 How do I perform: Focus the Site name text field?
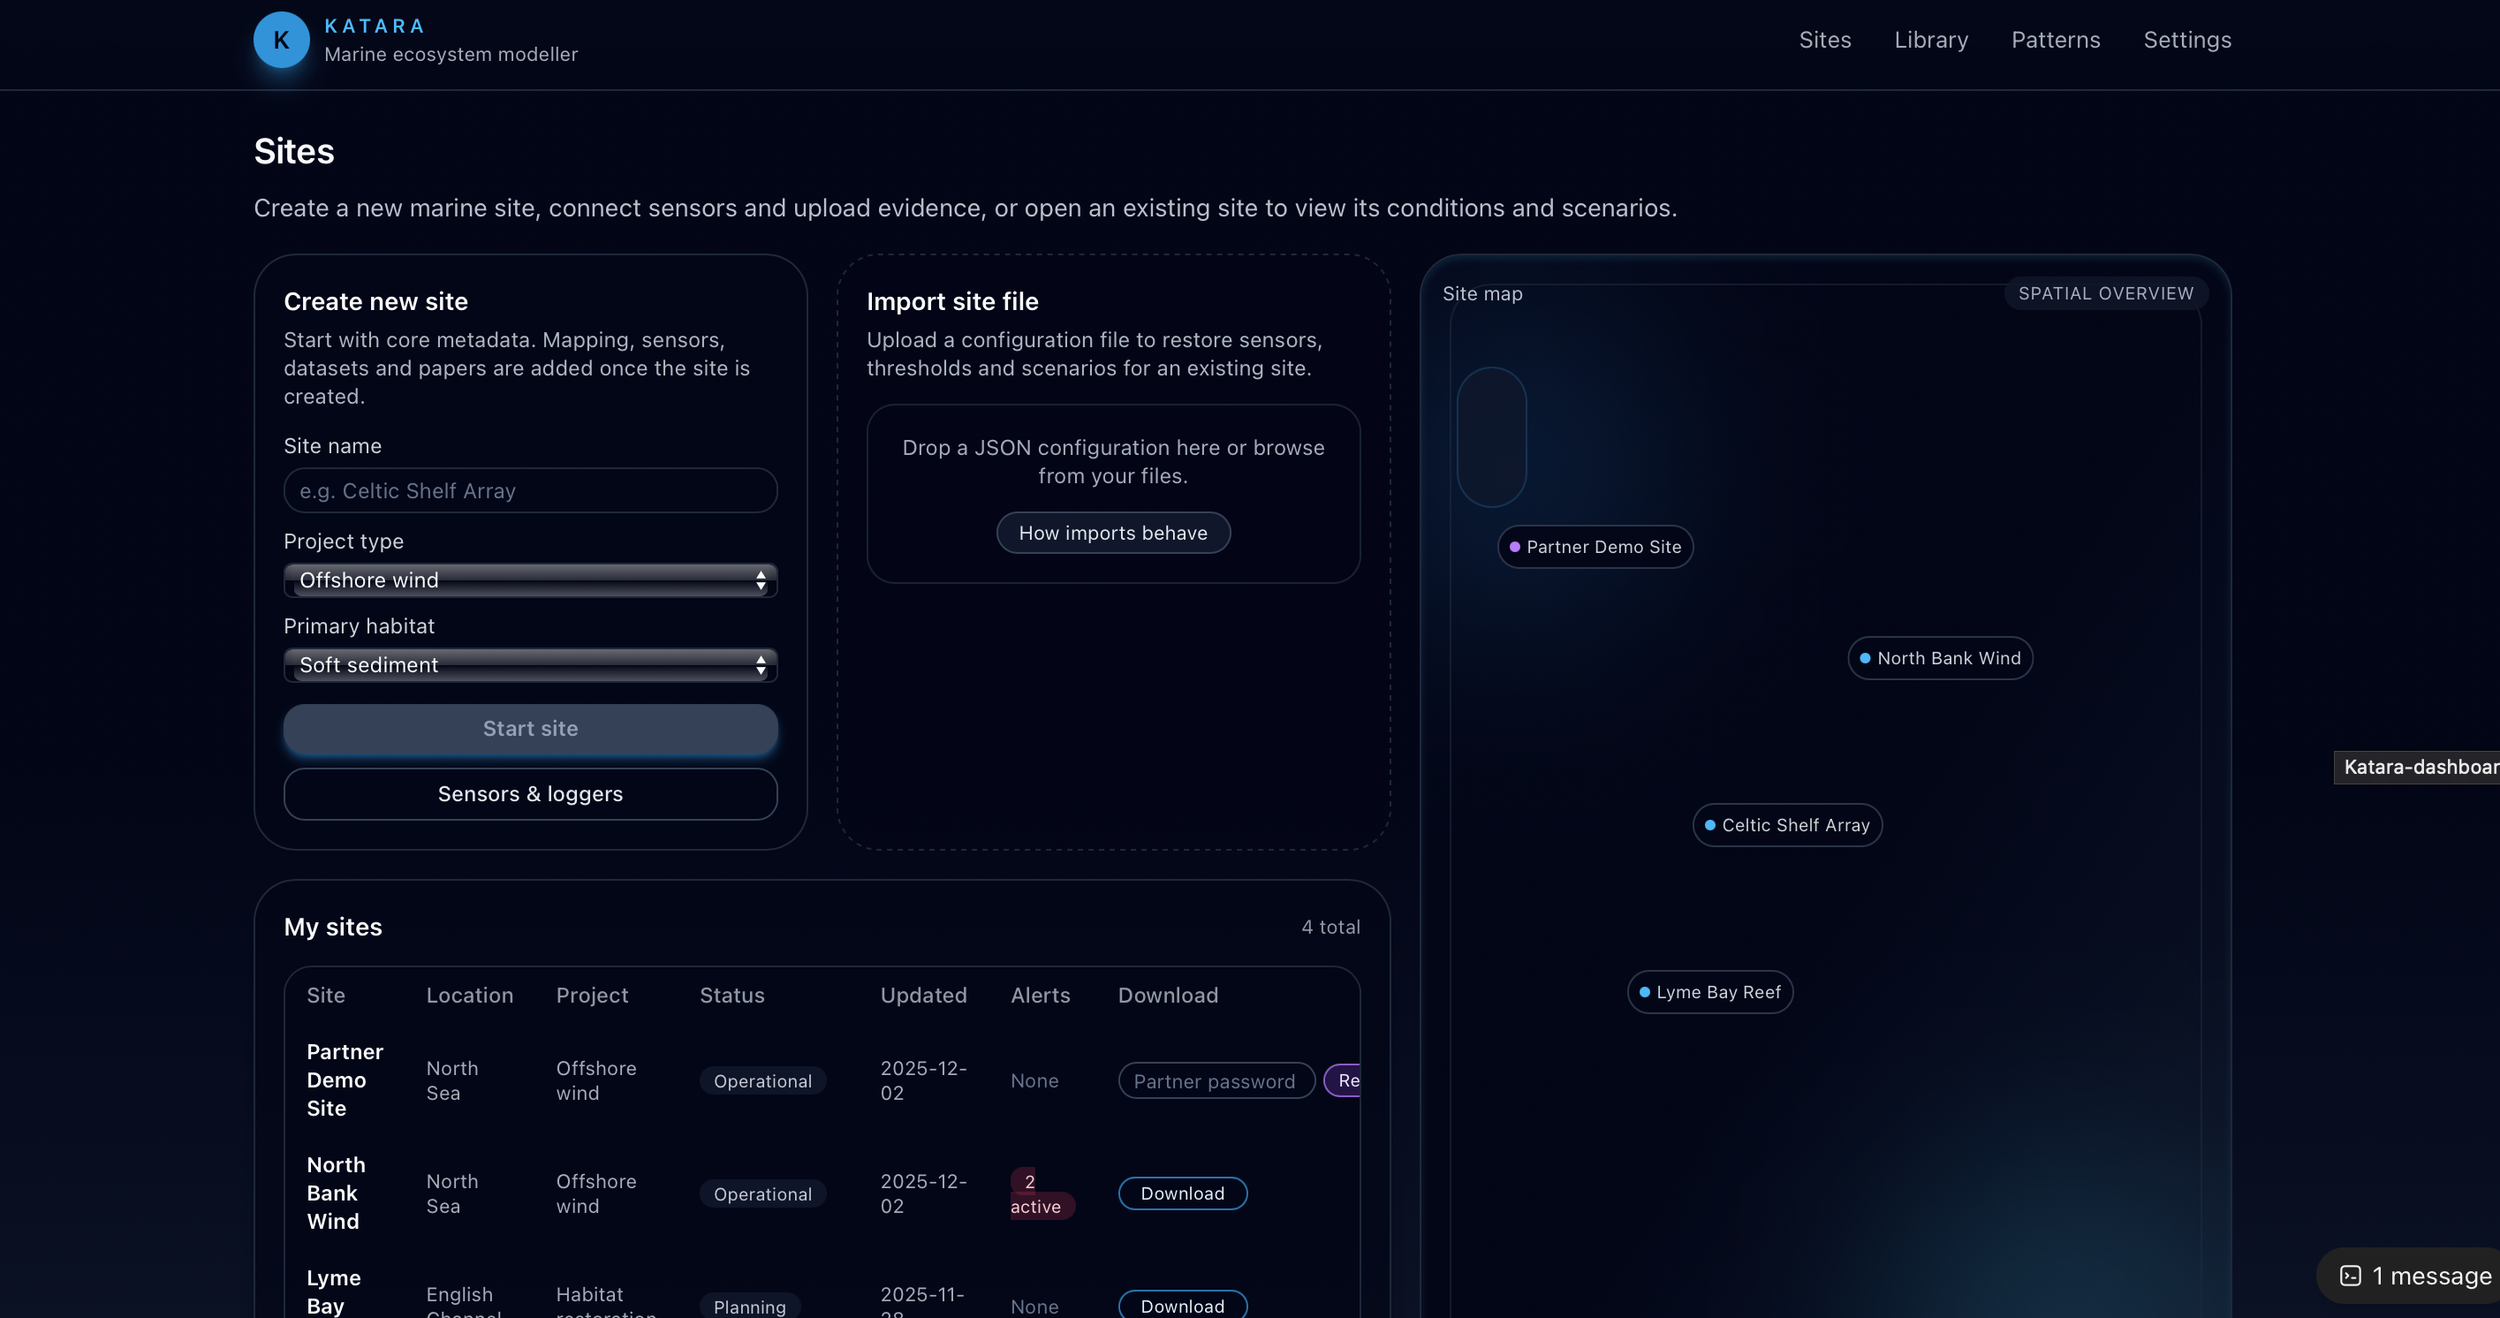(x=530, y=491)
